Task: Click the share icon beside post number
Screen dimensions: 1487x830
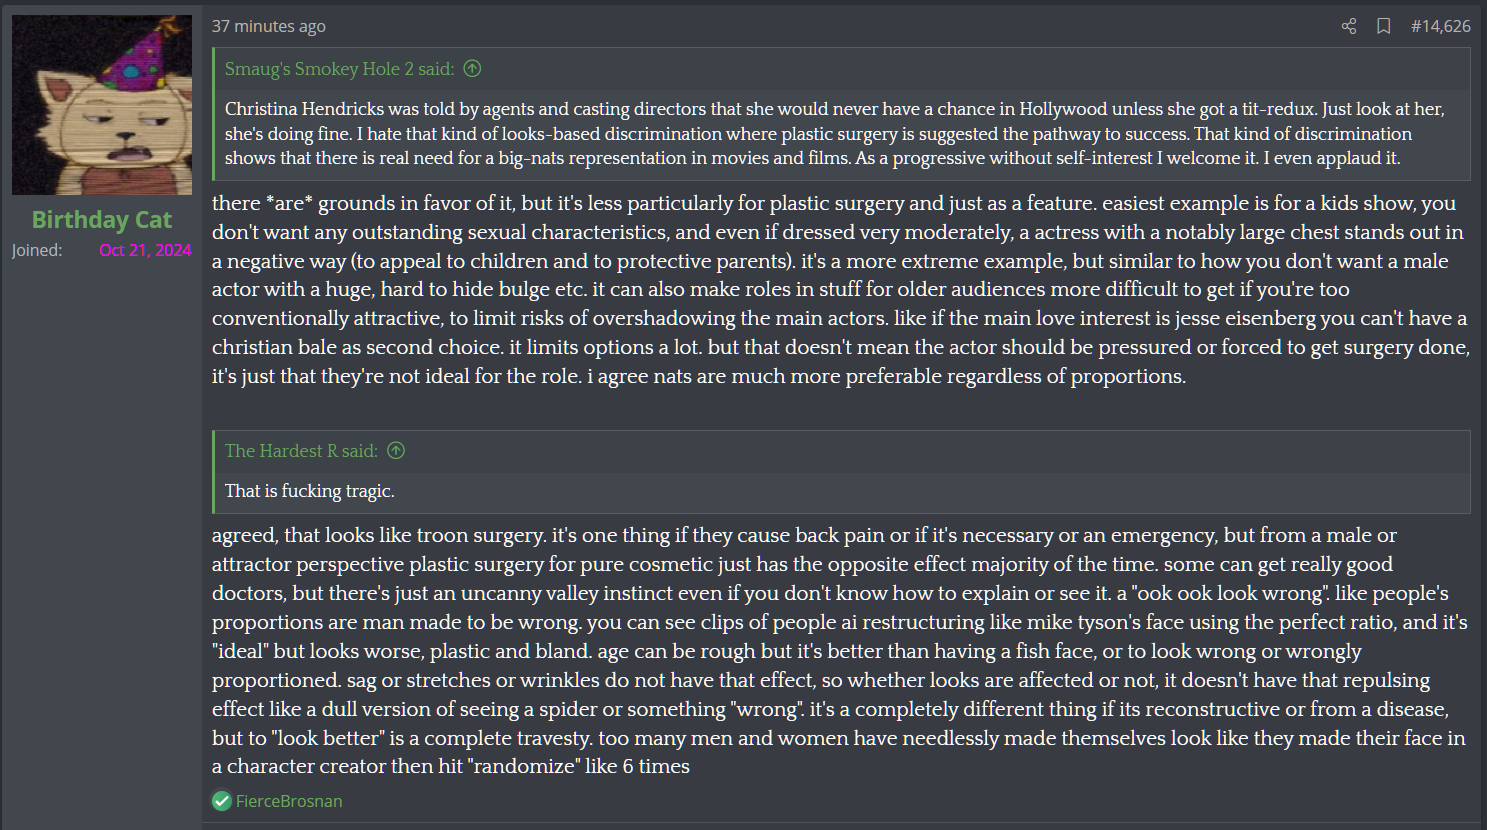Action: click(x=1348, y=26)
